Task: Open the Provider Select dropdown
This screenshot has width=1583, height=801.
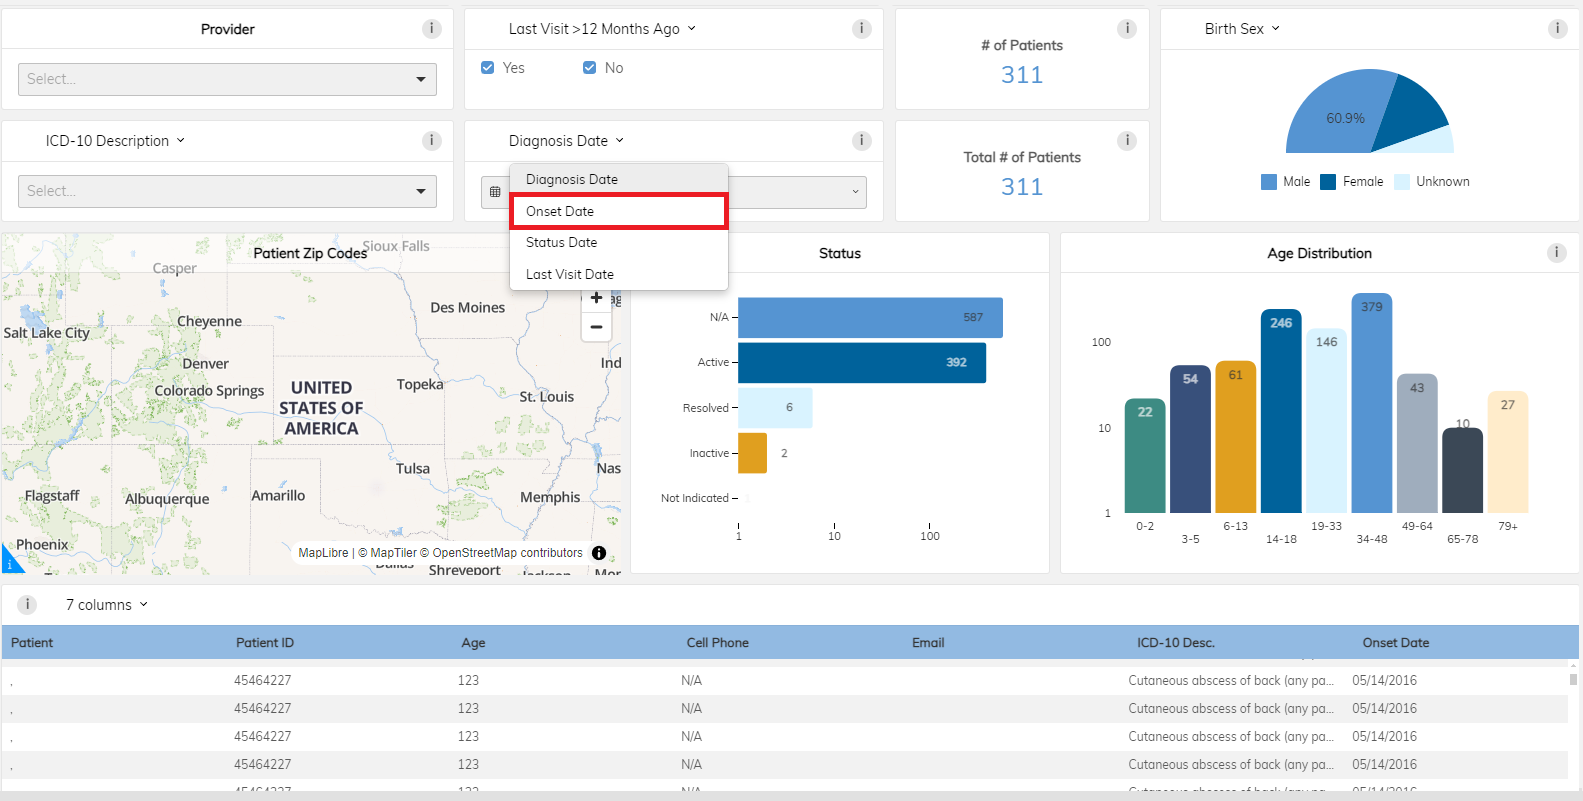Action: [227, 79]
